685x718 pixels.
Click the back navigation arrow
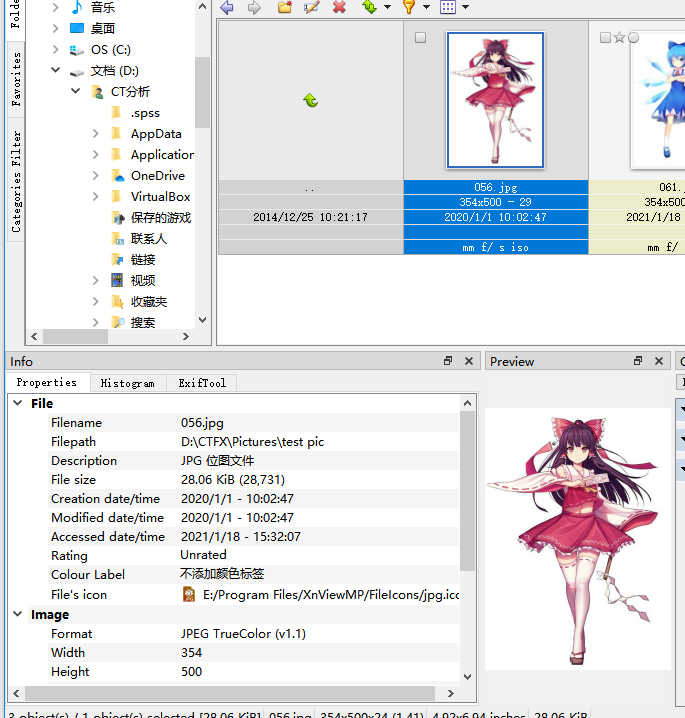[x=227, y=7]
